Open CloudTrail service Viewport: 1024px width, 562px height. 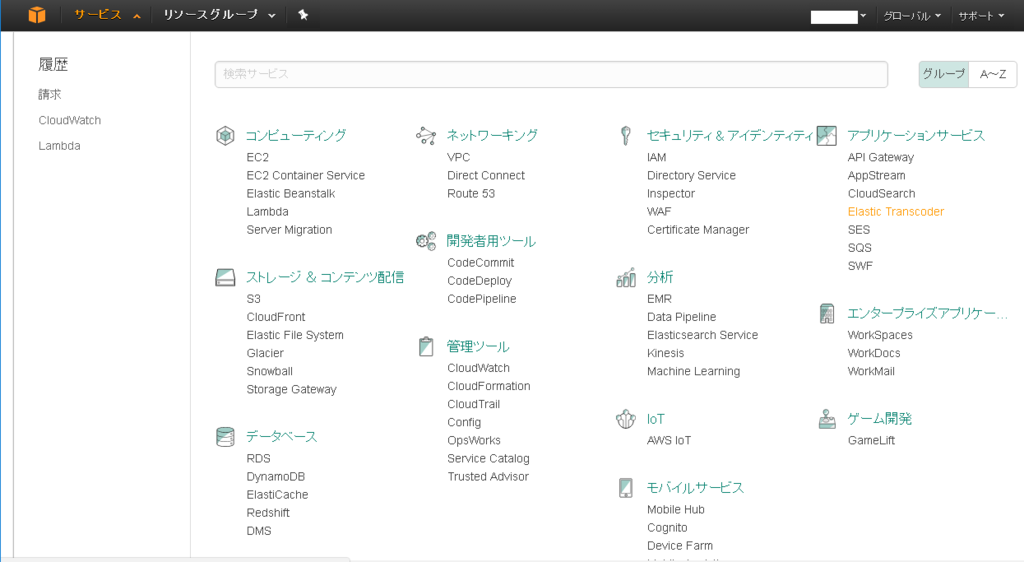(473, 405)
